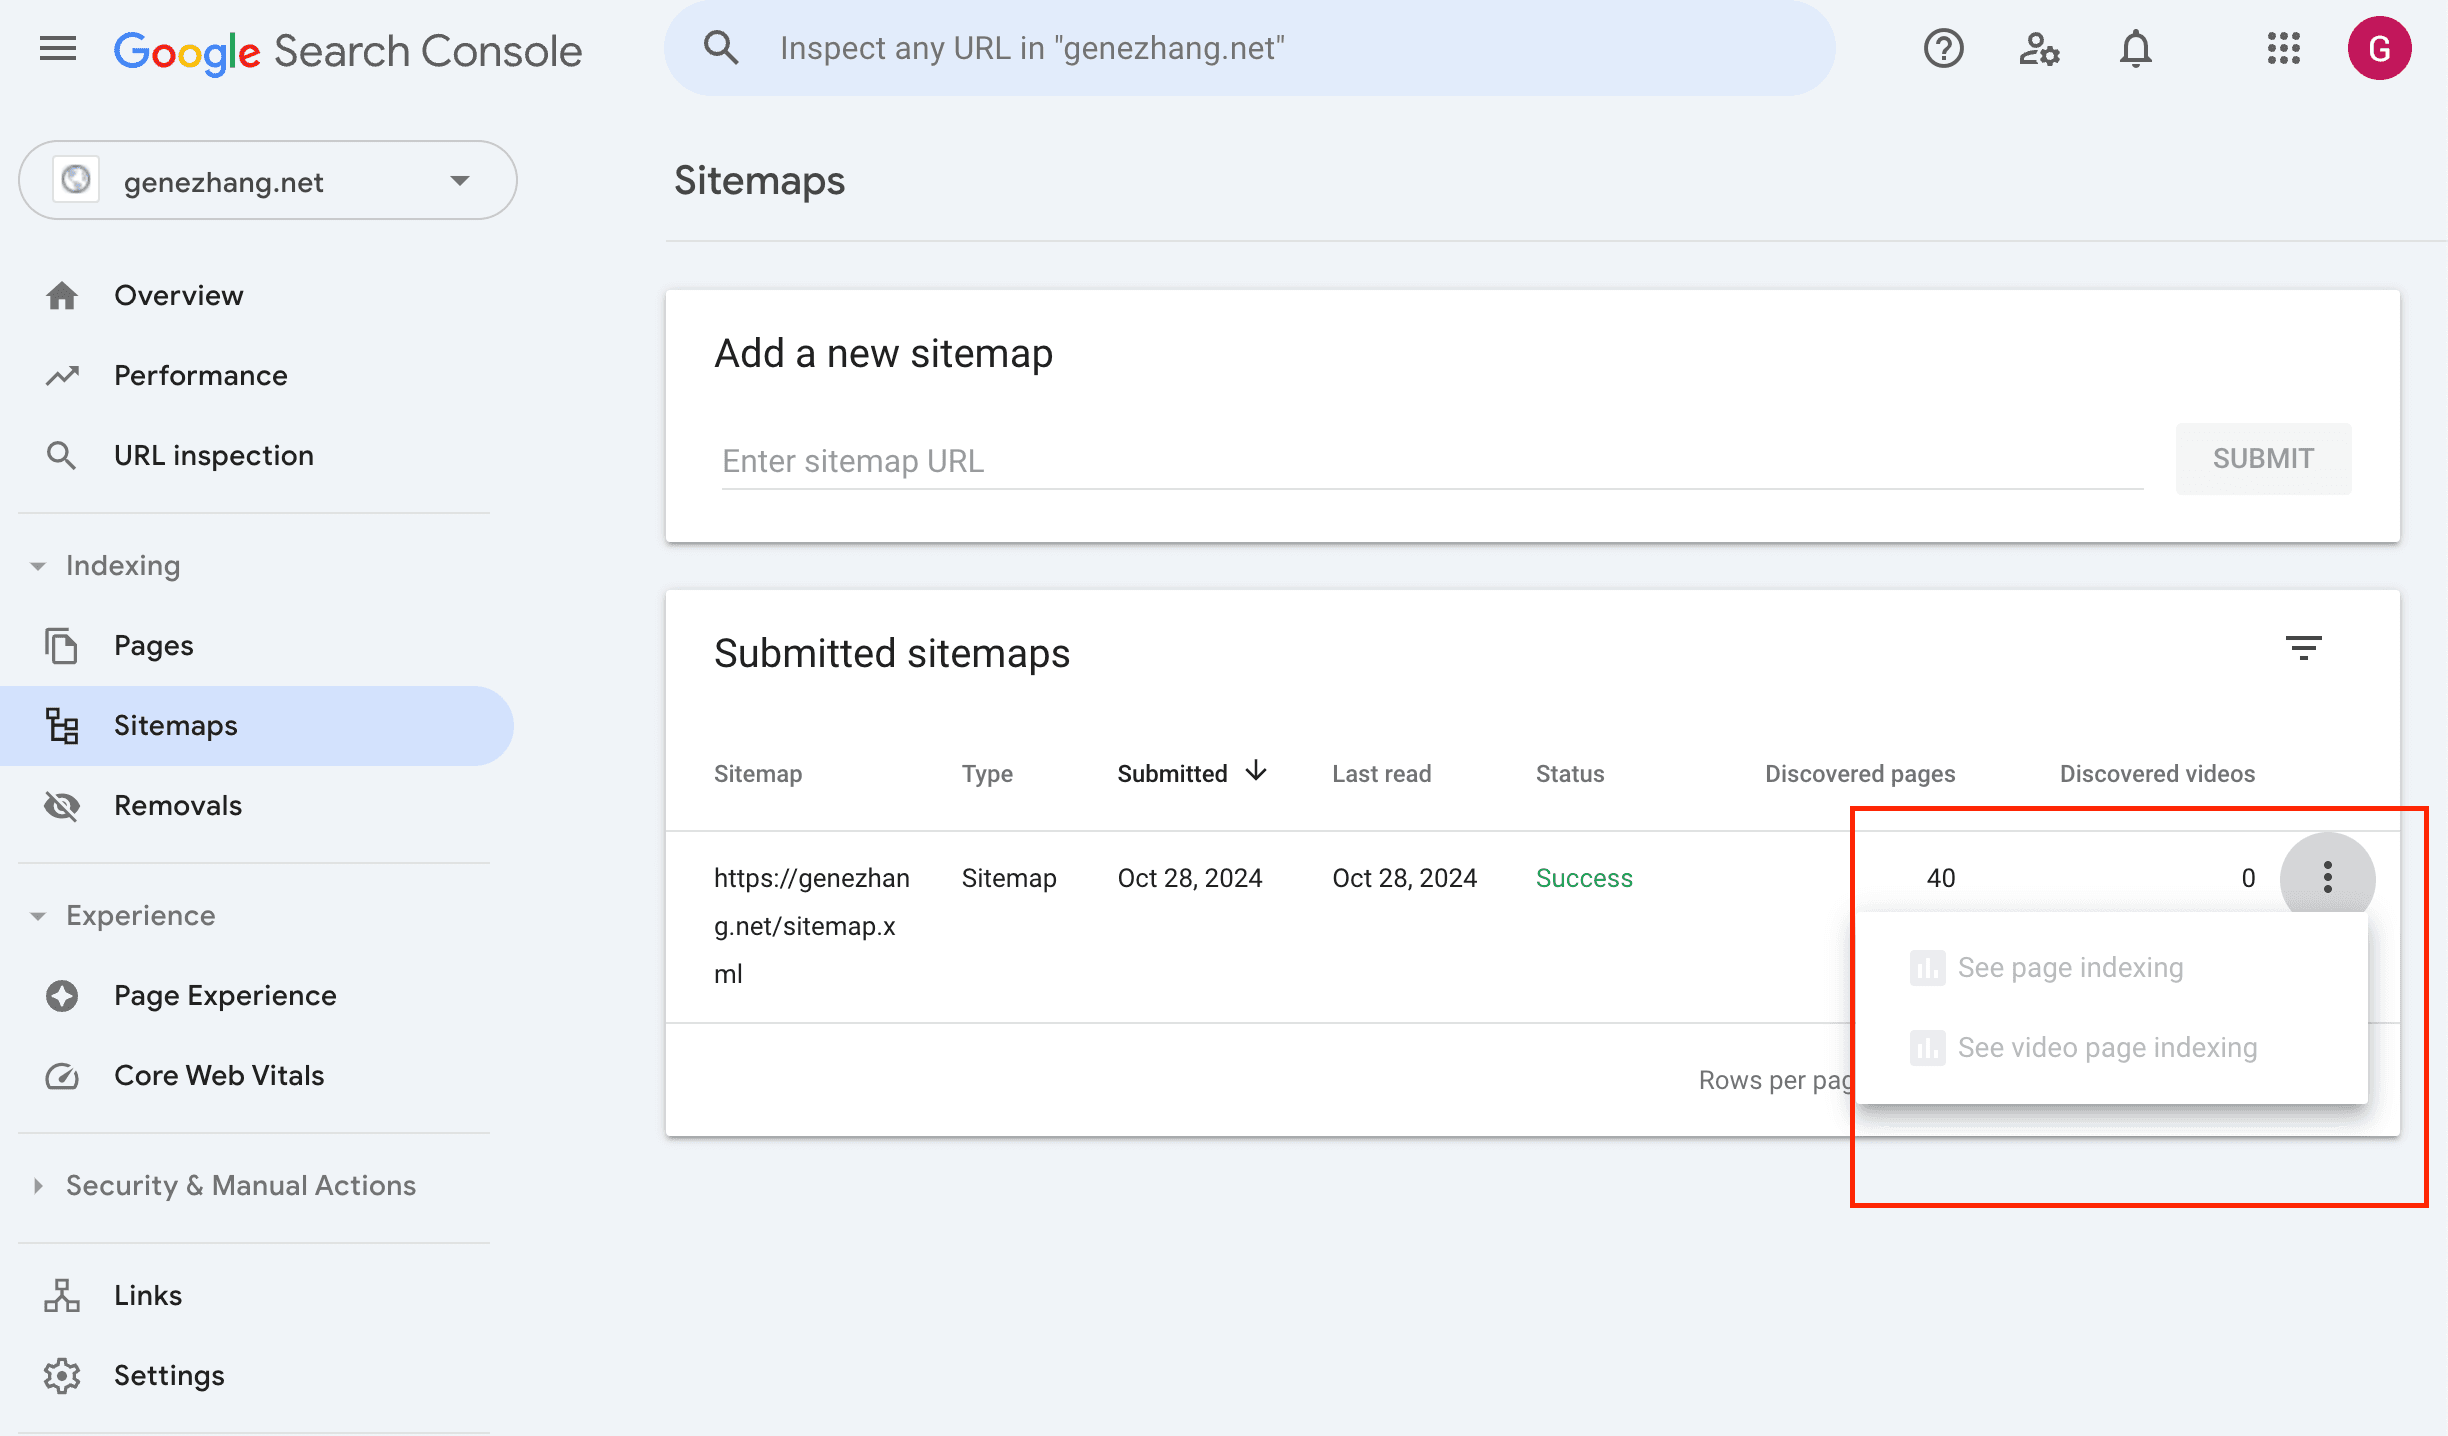Go to the Removals page
The height and width of the screenshot is (1436, 2448).
pyautogui.click(x=178, y=805)
